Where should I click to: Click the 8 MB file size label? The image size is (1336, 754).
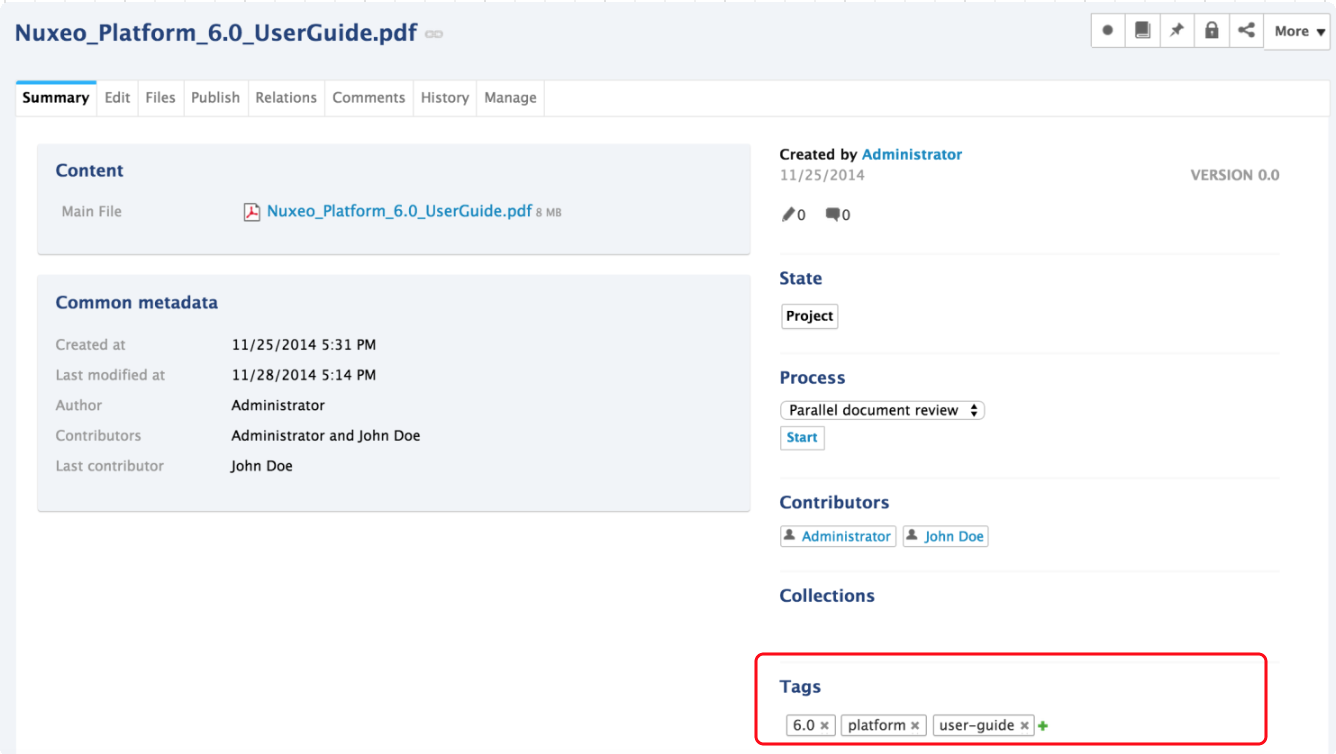[549, 213]
